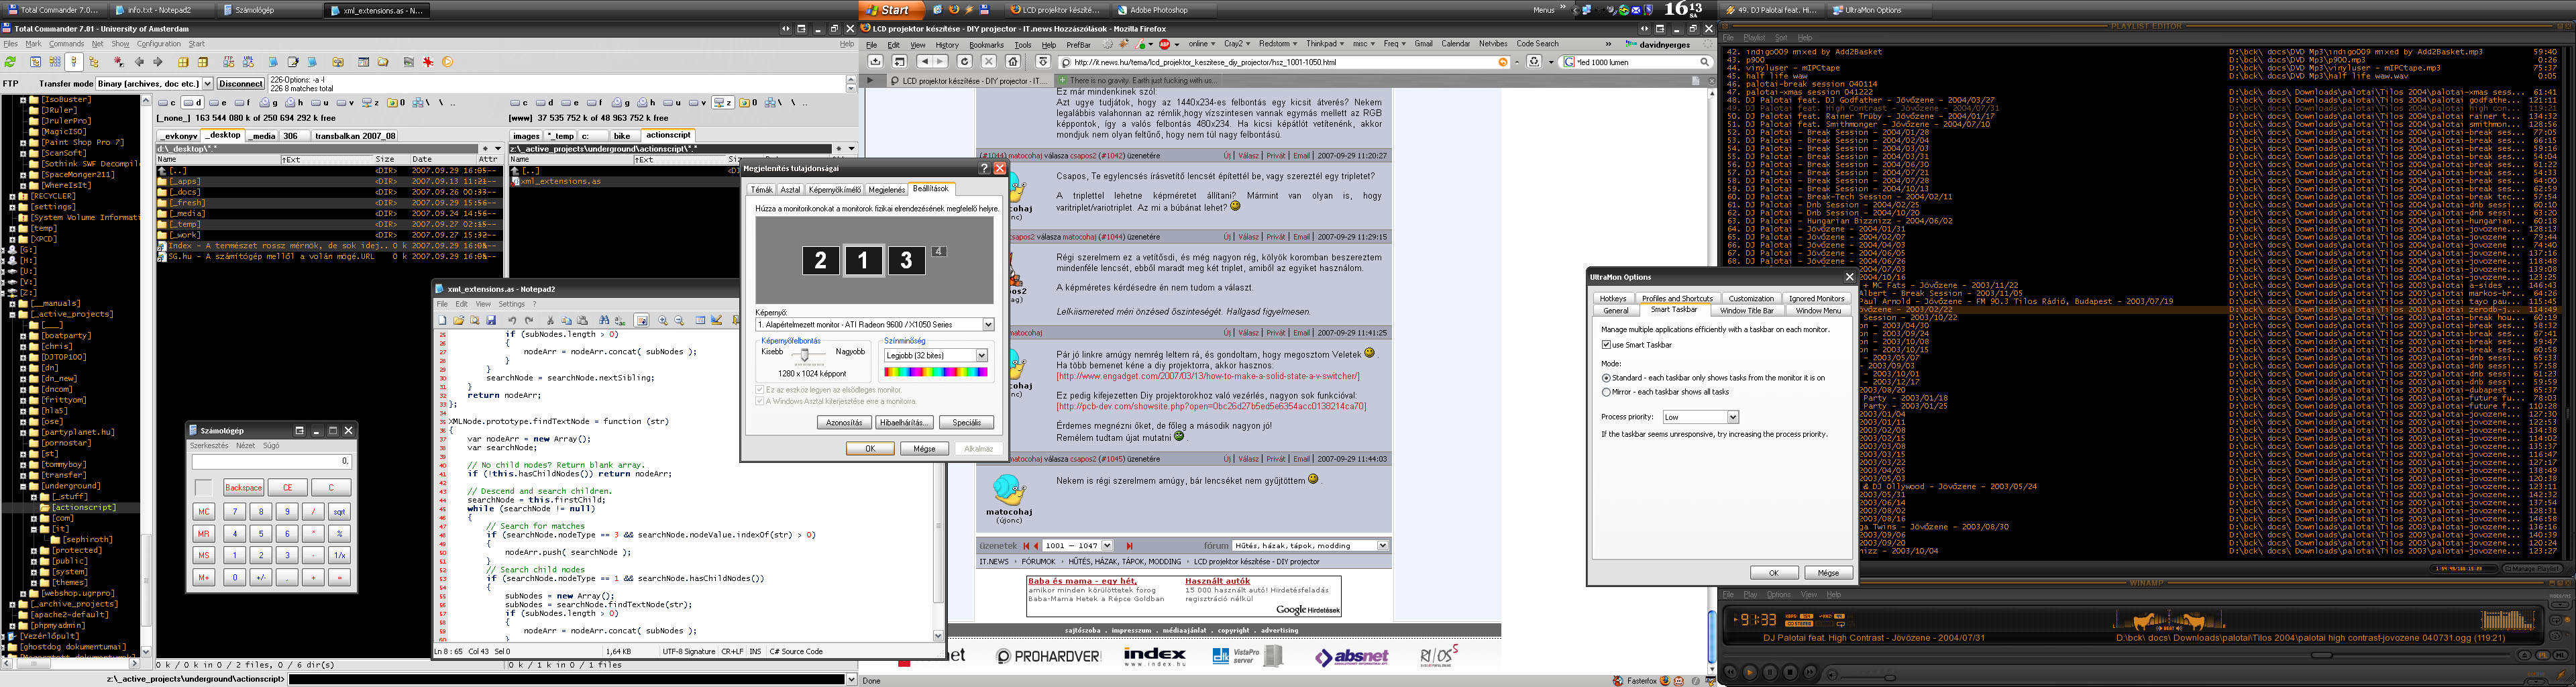Click the Winamp seek bar
2576x687 pixels.
(x=2117, y=656)
